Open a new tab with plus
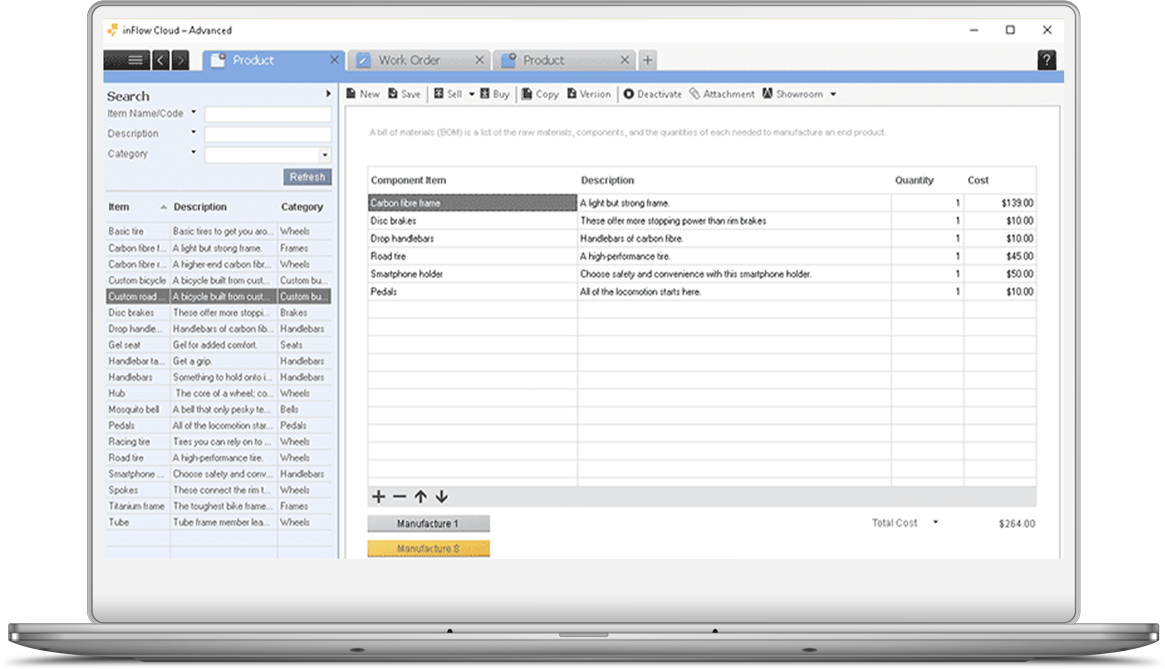The image size is (1165, 669). pyautogui.click(x=648, y=61)
